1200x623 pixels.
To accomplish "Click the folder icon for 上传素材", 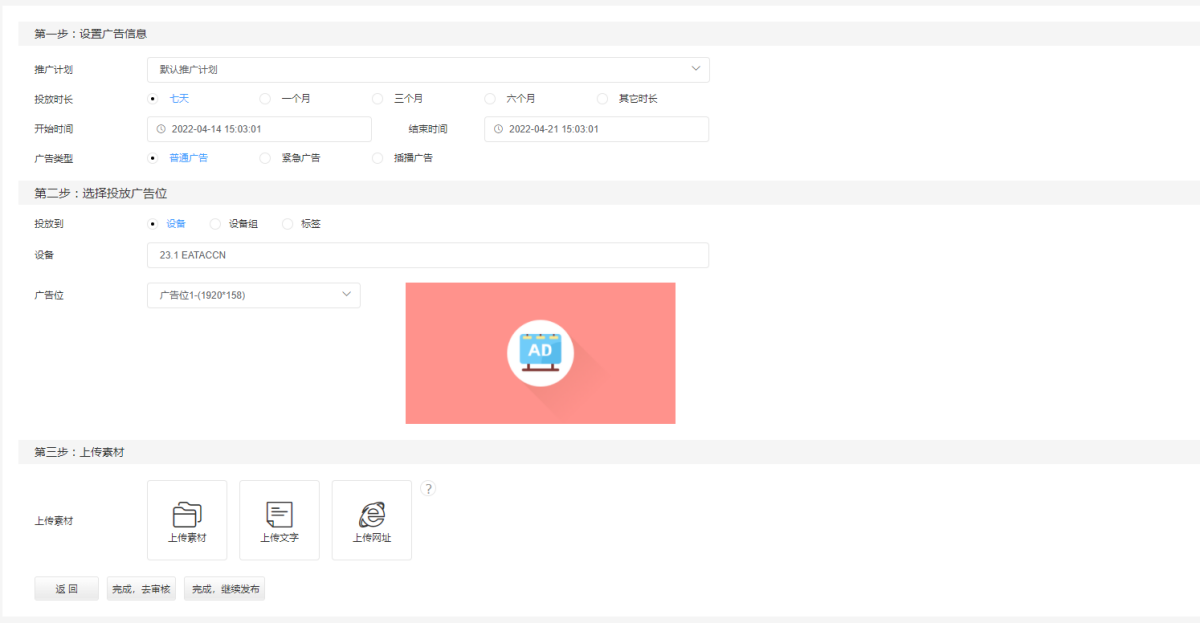I will 187,514.
